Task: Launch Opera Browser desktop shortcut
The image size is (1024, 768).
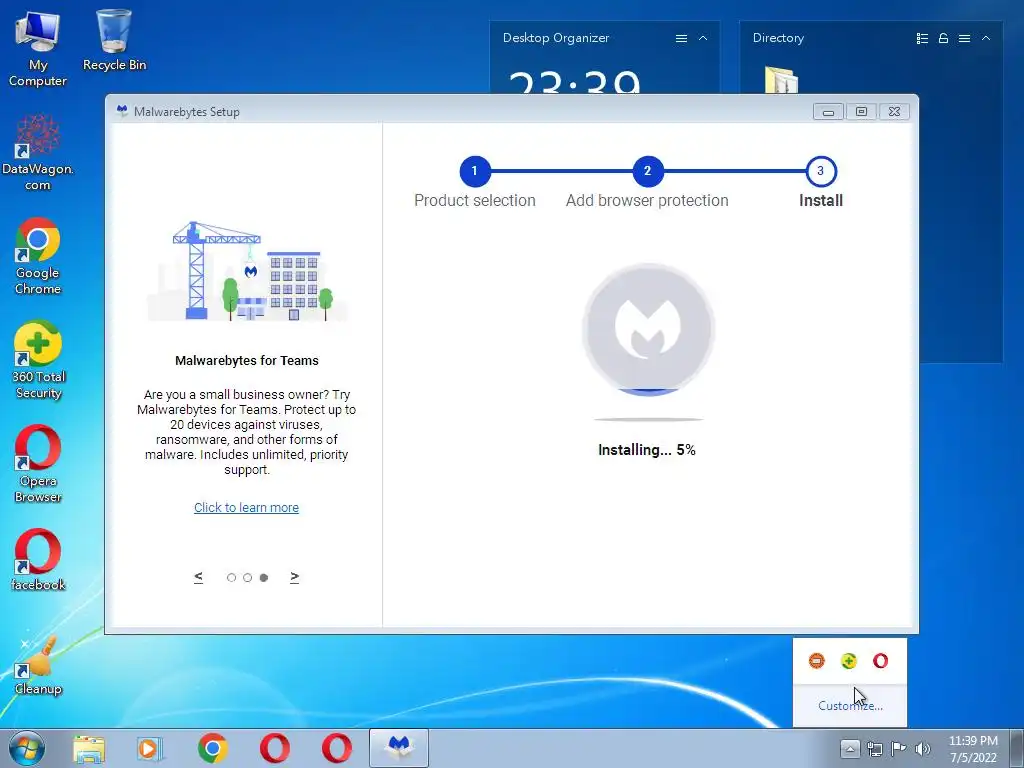Action: (37, 464)
